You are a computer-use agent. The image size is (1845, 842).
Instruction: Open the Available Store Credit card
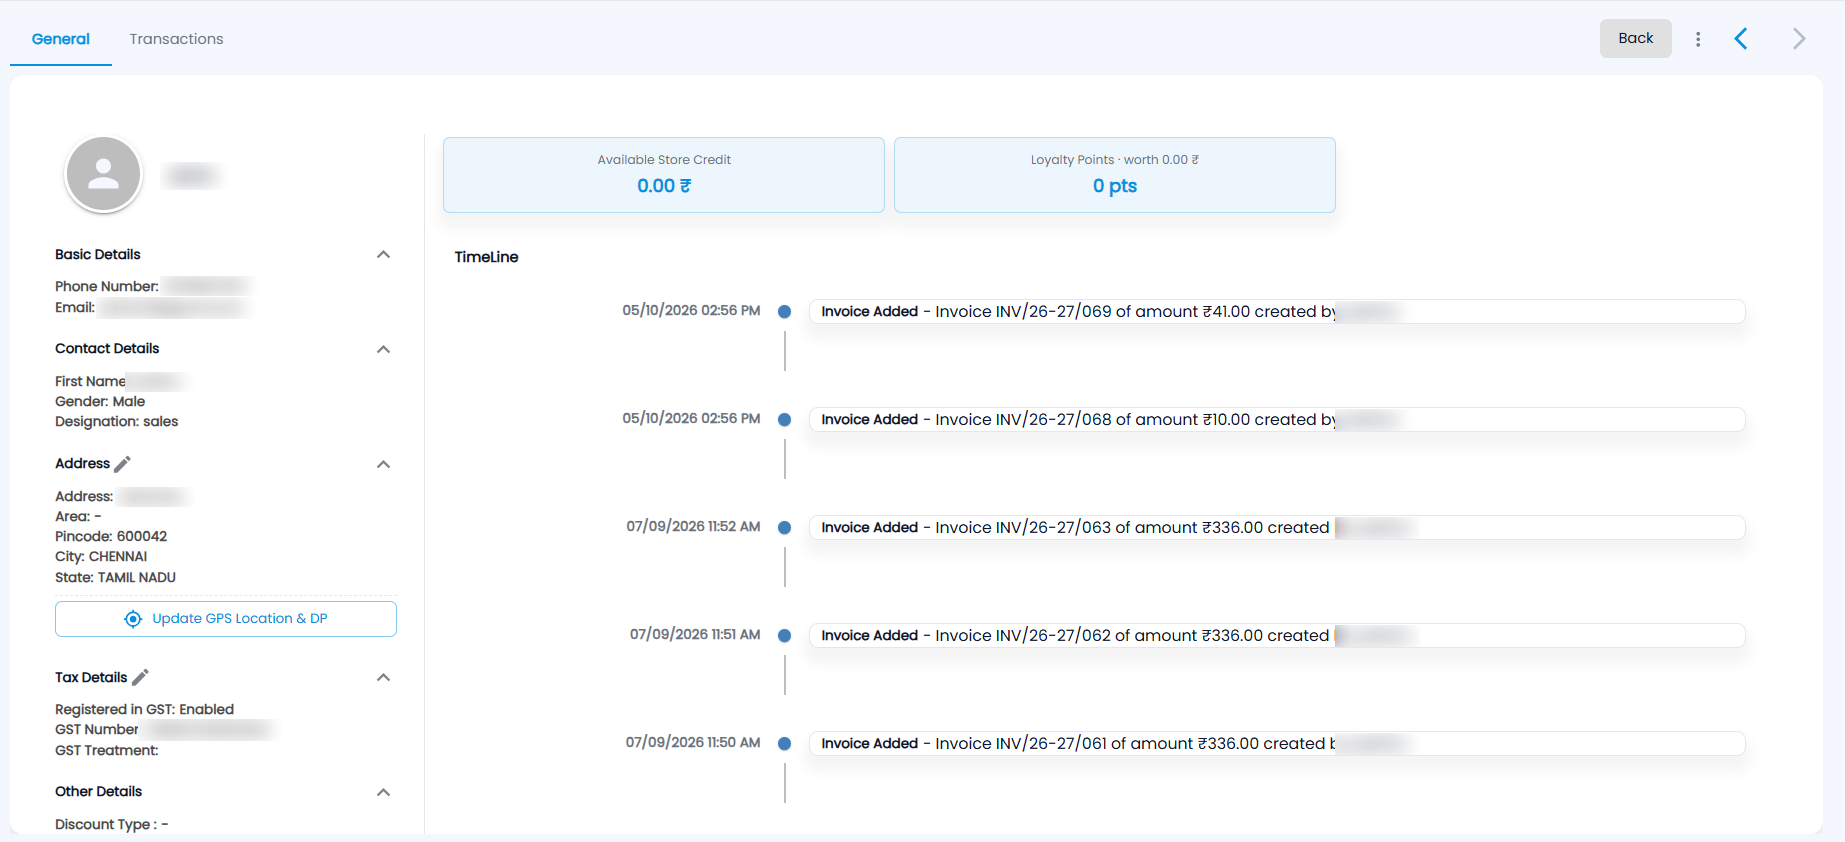[x=664, y=175]
